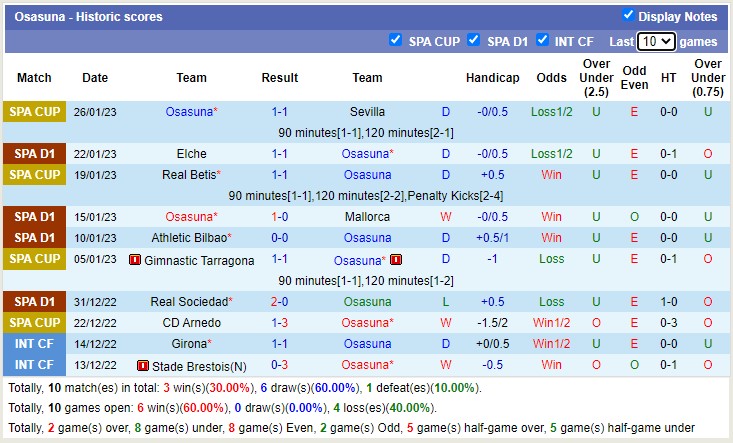Click the Handicap column header
The width and height of the screenshot is (733, 443).
point(492,78)
